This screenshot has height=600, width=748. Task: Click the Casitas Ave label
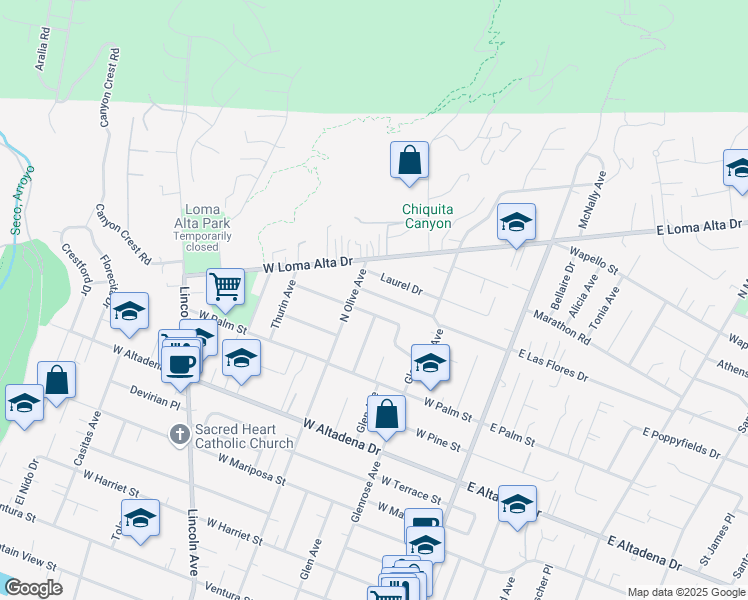click(x=87, y=438)
